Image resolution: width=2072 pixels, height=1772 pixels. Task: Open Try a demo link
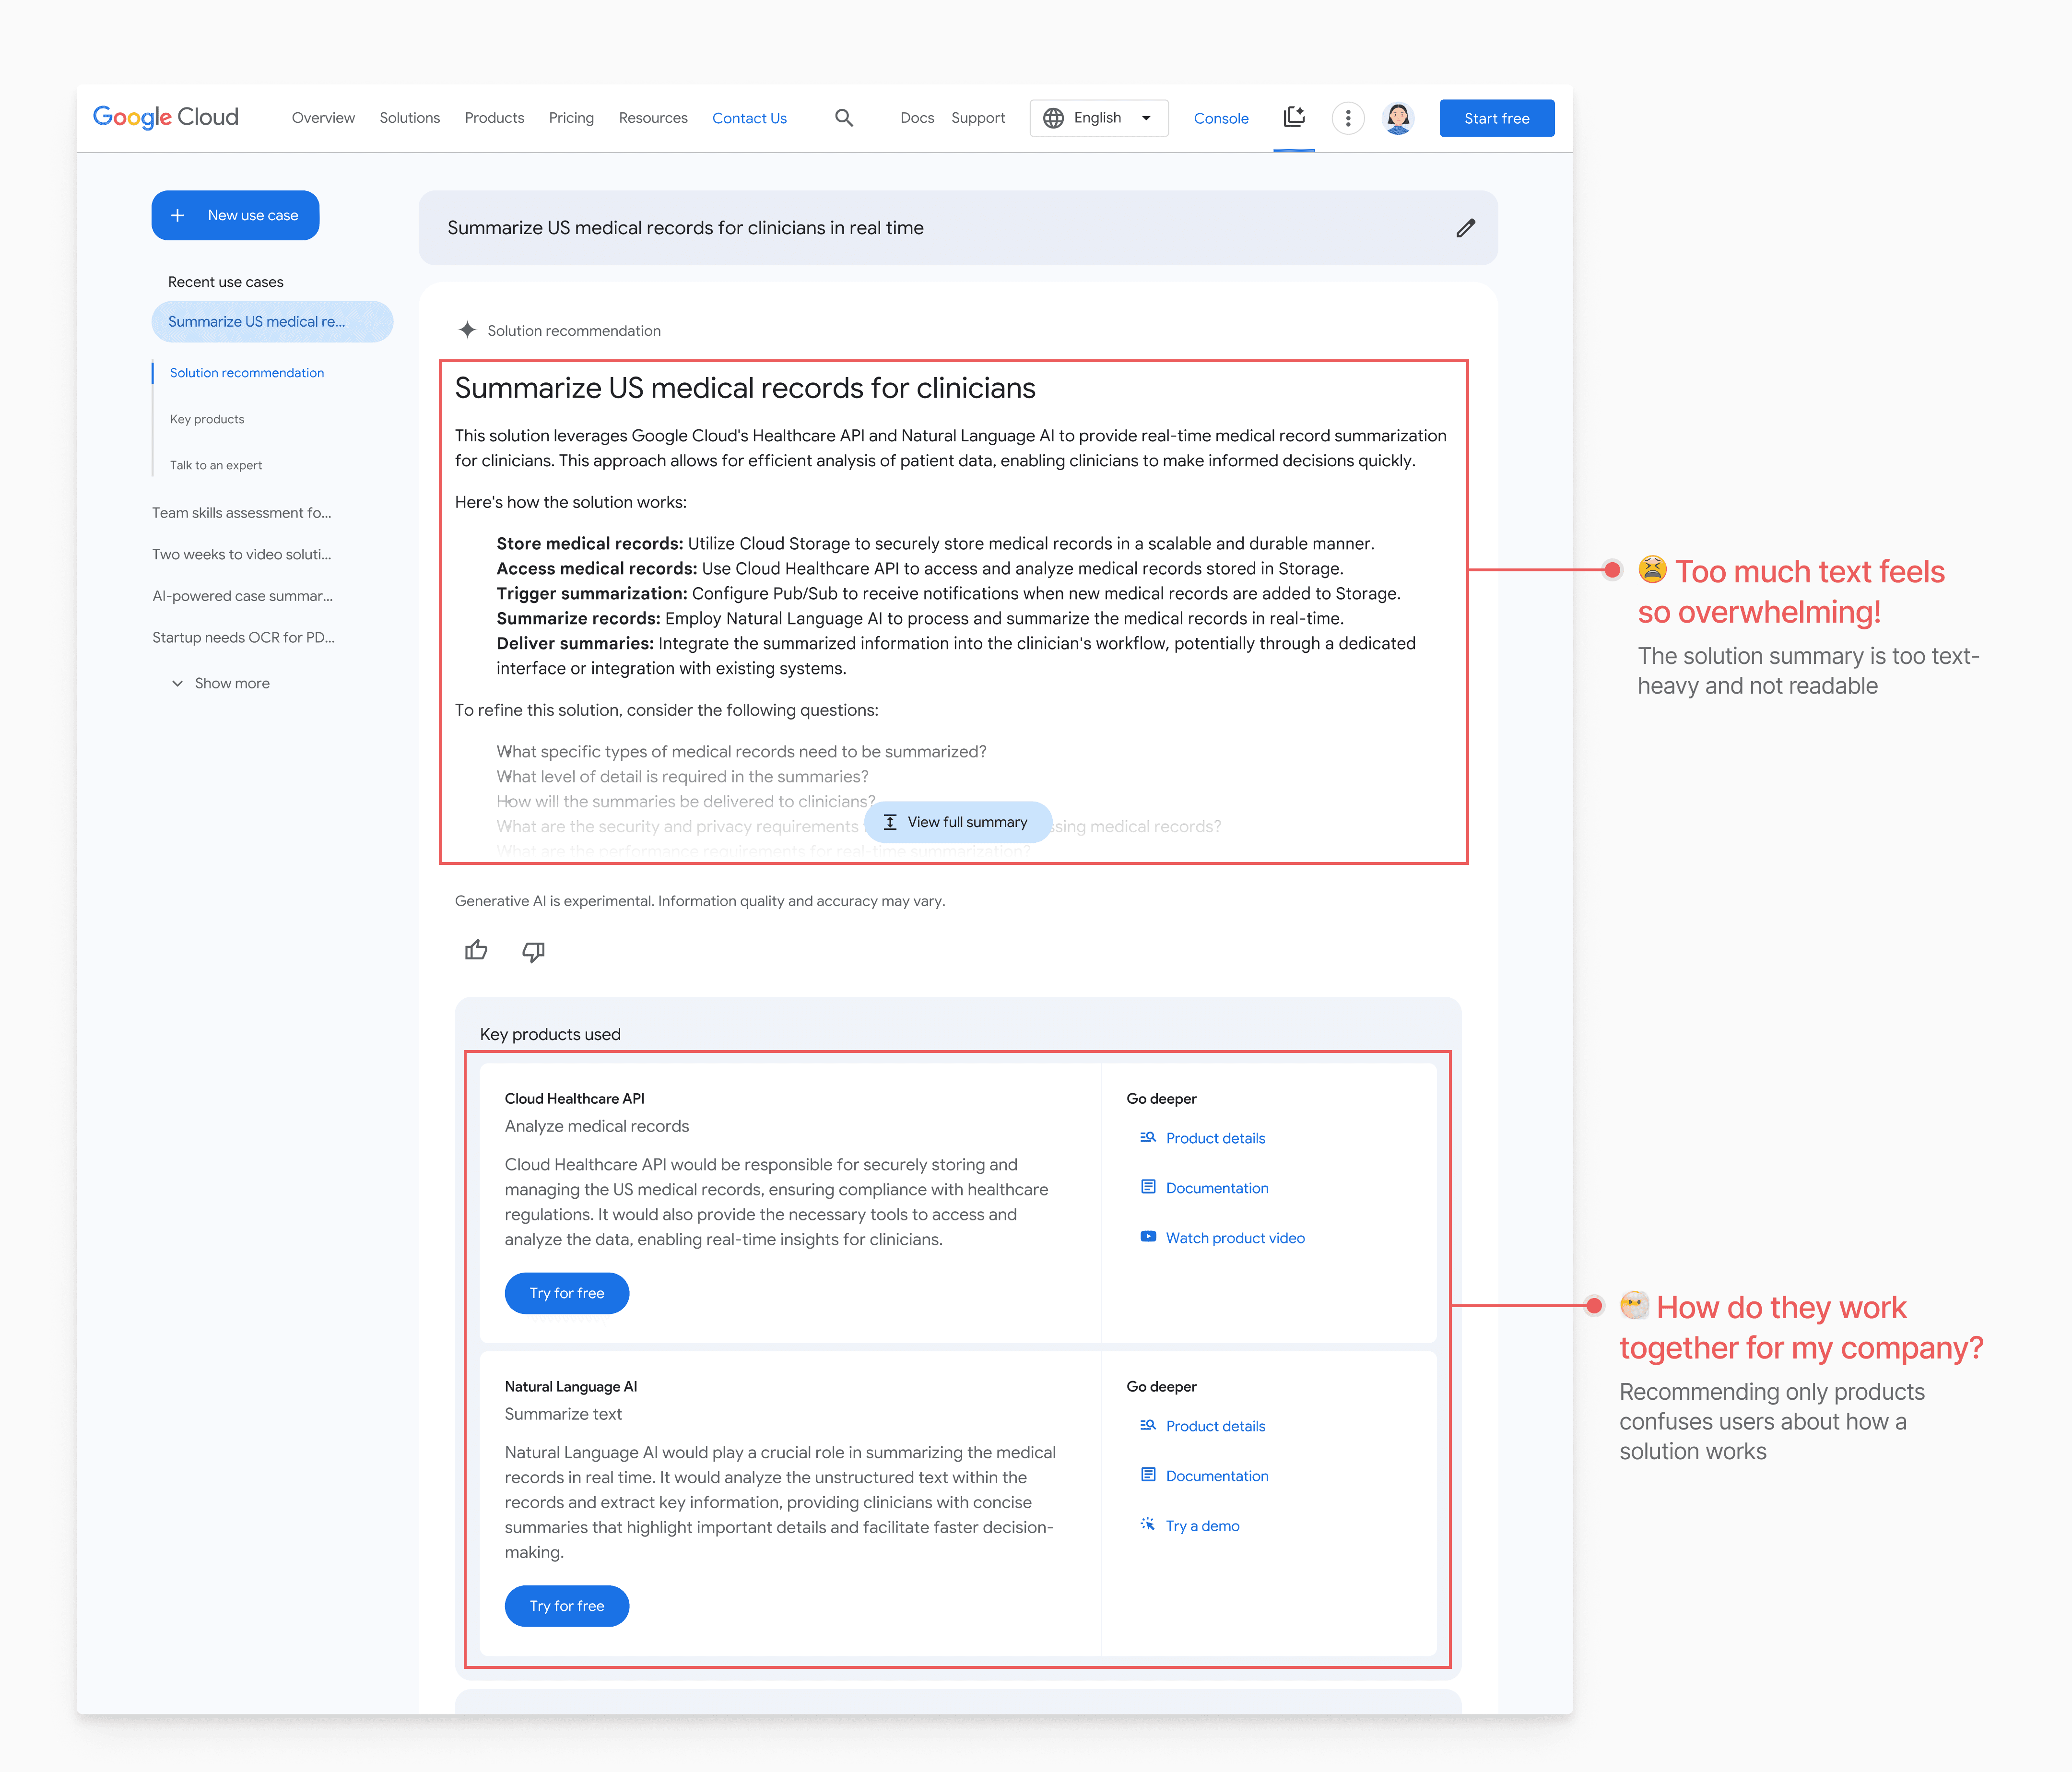(1202, 1525)
